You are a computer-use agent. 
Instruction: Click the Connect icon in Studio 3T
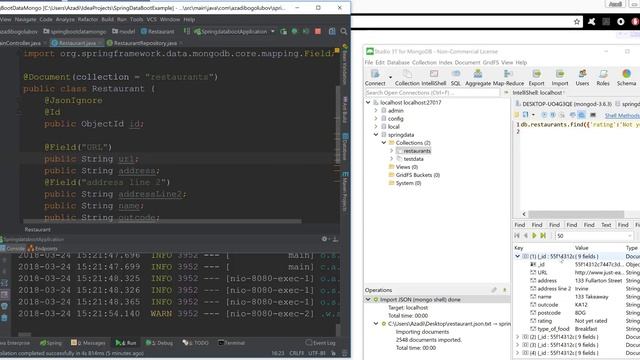[x=375, y=74]
